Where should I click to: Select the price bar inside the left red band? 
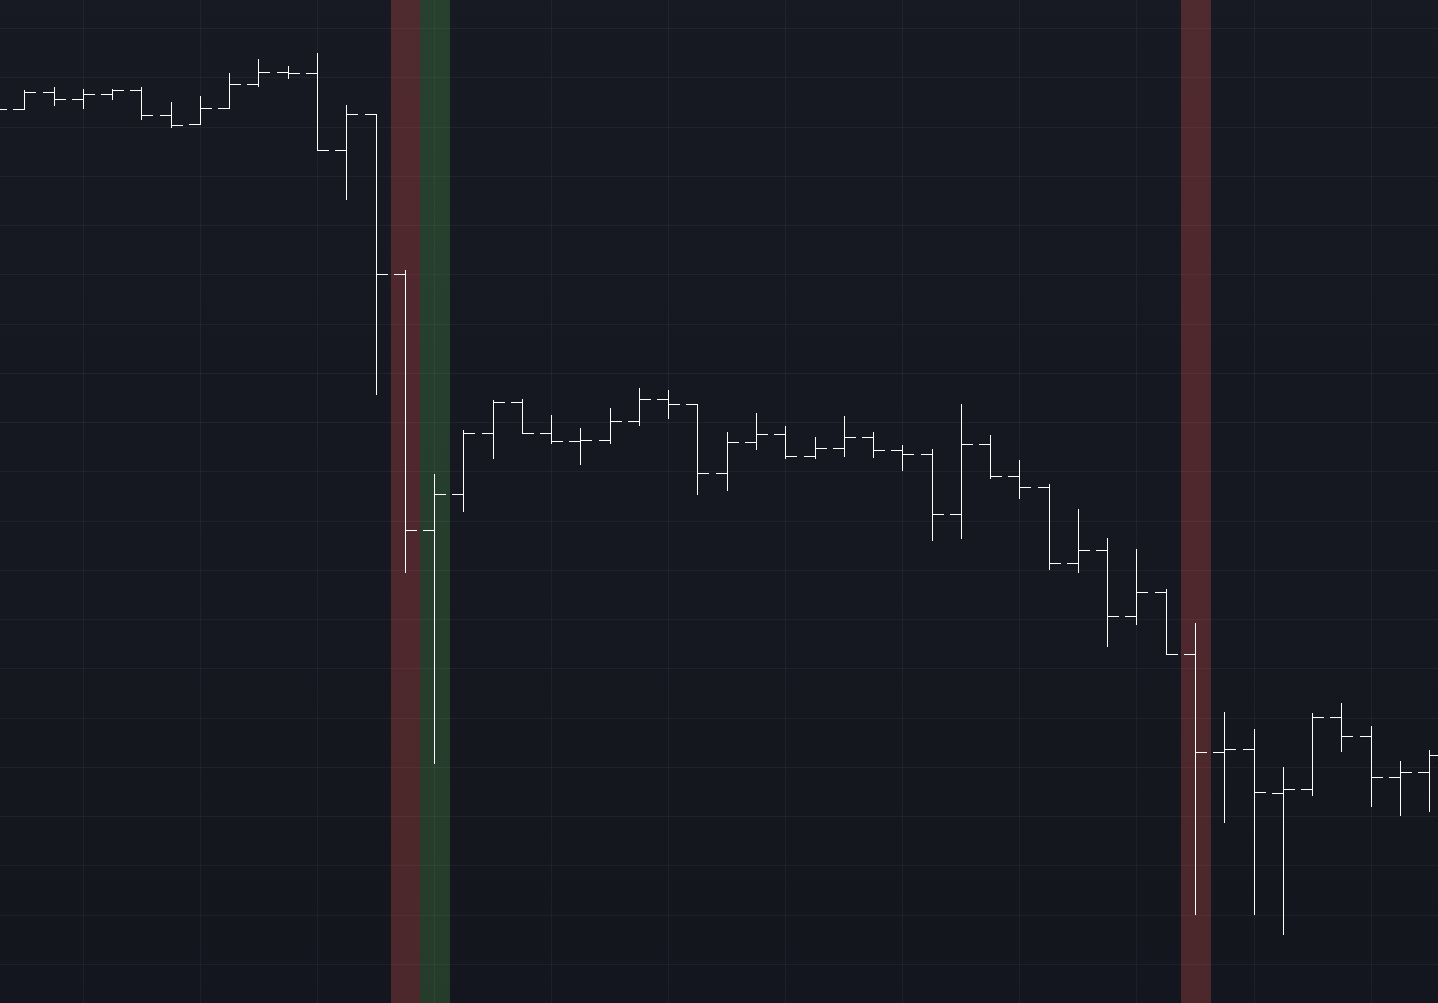[x=405, y=420]
